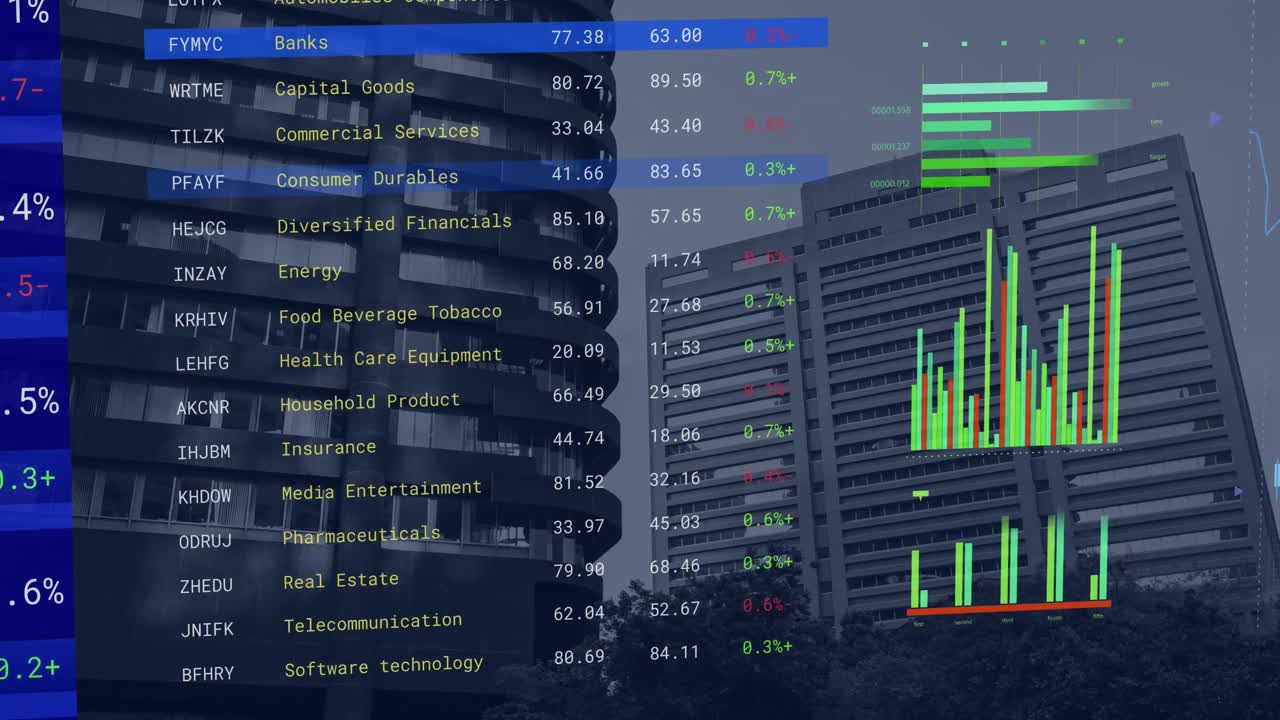Select the BFHRY Software technology row
This screenshot has width=1280, height=720.
click(x=383, y=664)
